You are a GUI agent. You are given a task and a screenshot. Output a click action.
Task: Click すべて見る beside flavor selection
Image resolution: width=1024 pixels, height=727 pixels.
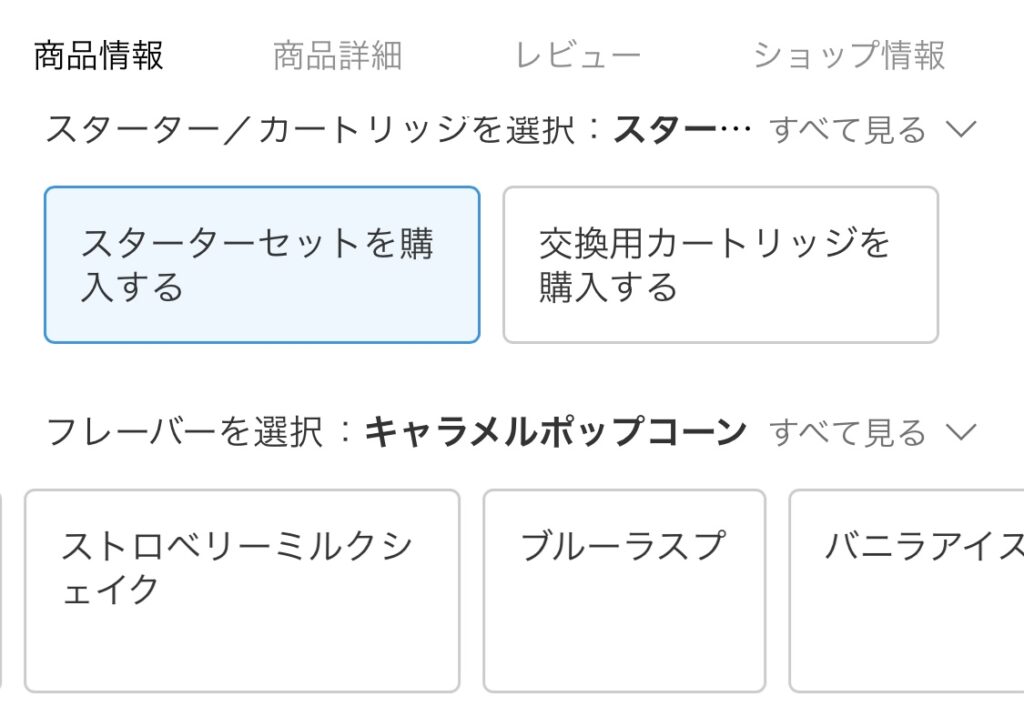847,433
